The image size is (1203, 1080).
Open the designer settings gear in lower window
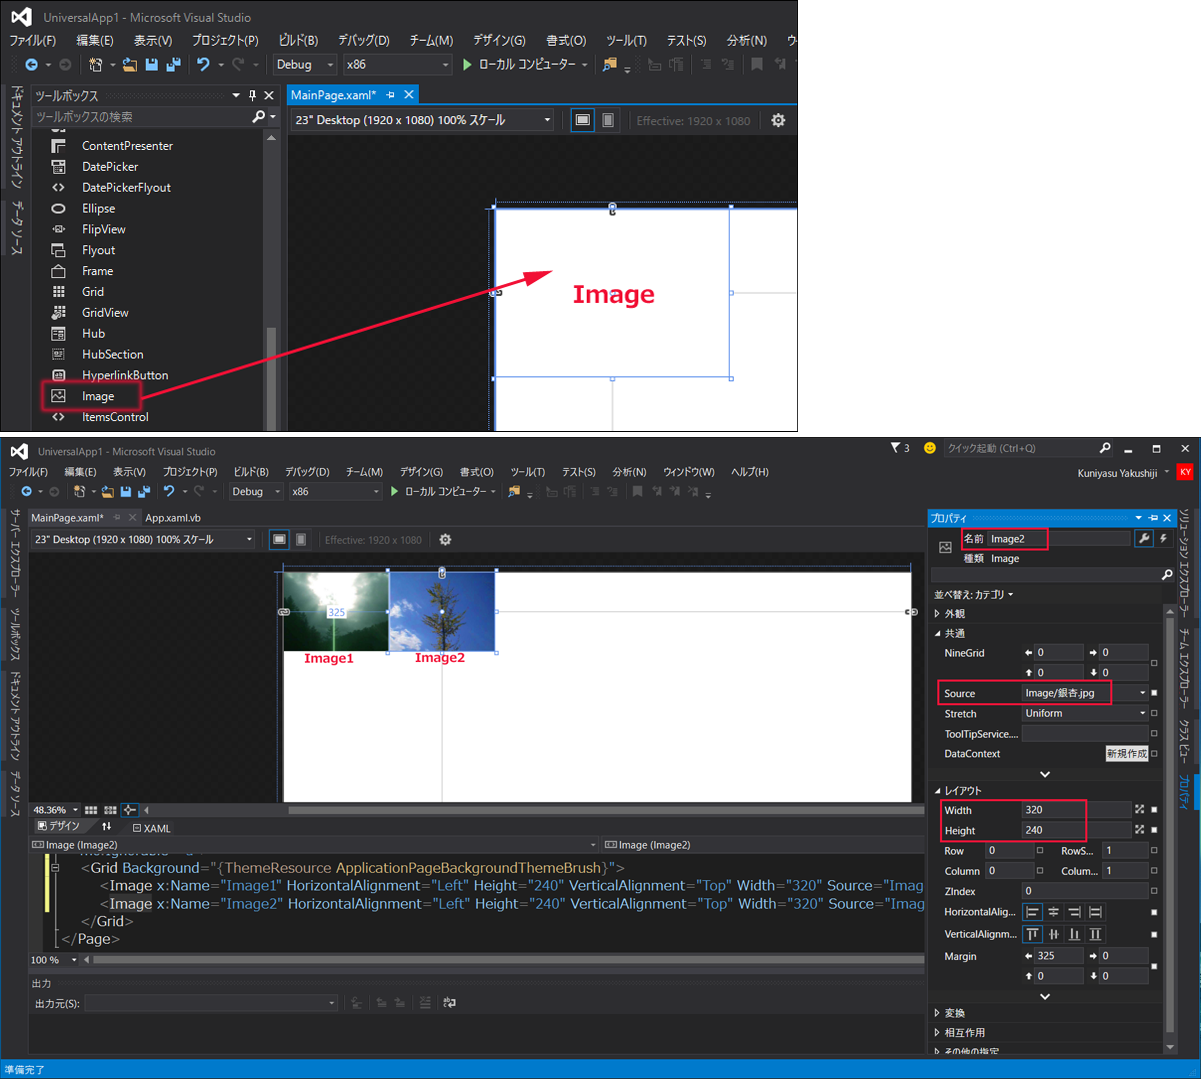pyautogui.click(x=445, y=540)
